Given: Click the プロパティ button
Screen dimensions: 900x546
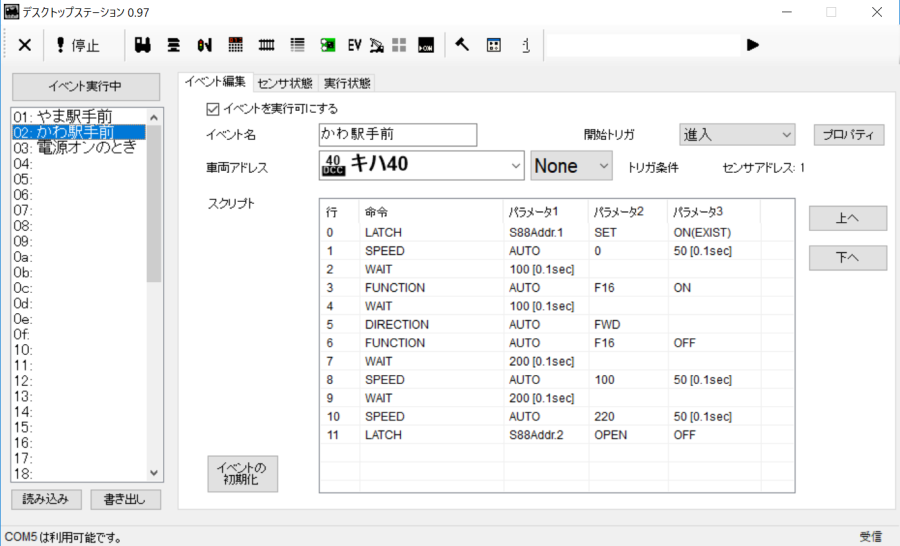Looking at the screenshot, I should click(848, 134).
